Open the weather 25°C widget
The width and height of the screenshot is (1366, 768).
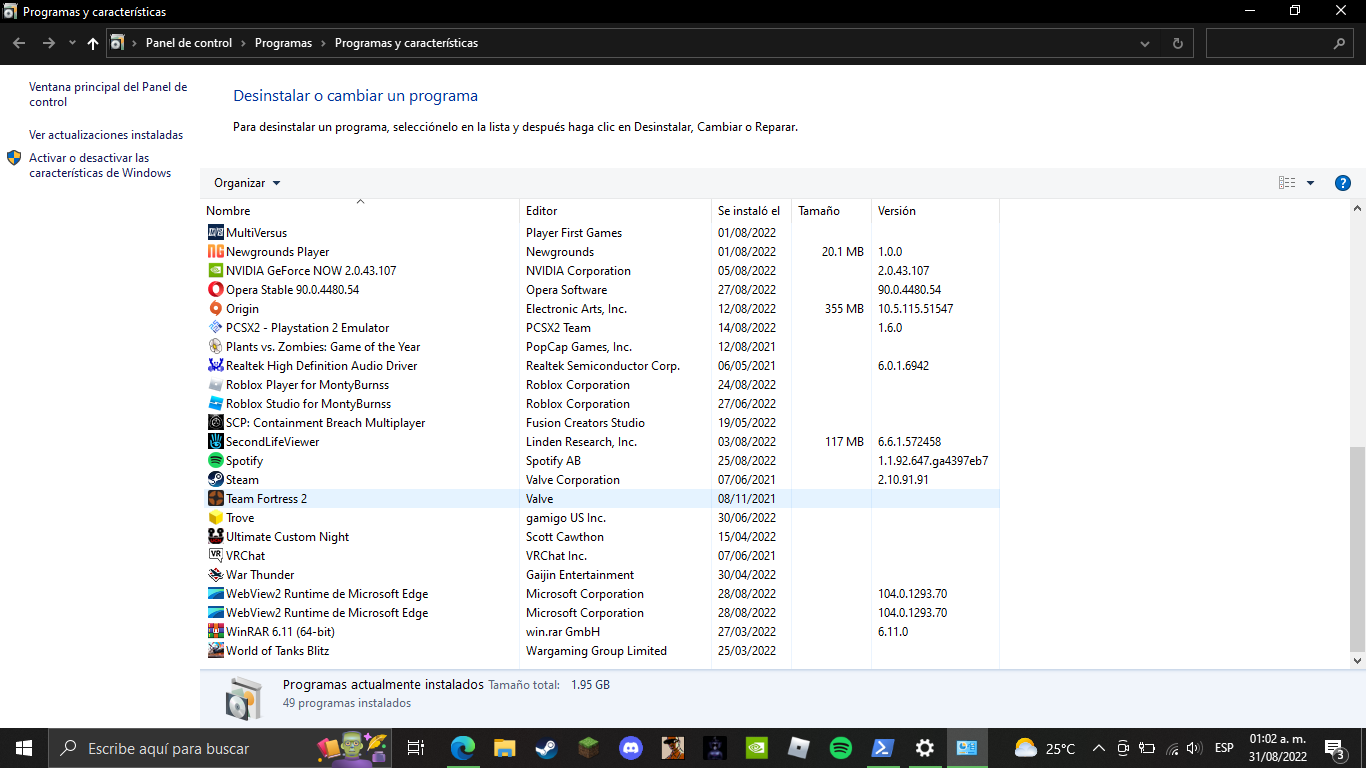coord(1045,748)
